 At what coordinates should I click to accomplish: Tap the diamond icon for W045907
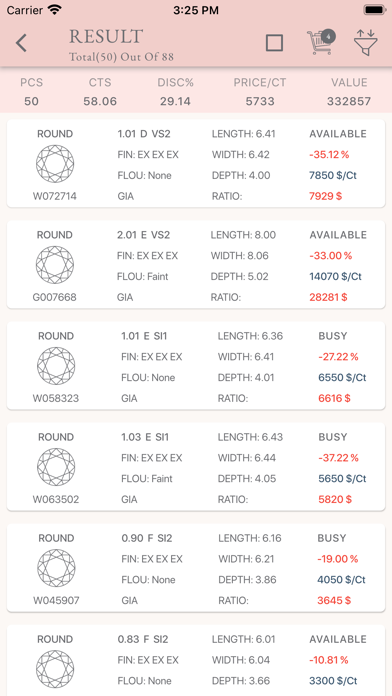coord(56,568)
